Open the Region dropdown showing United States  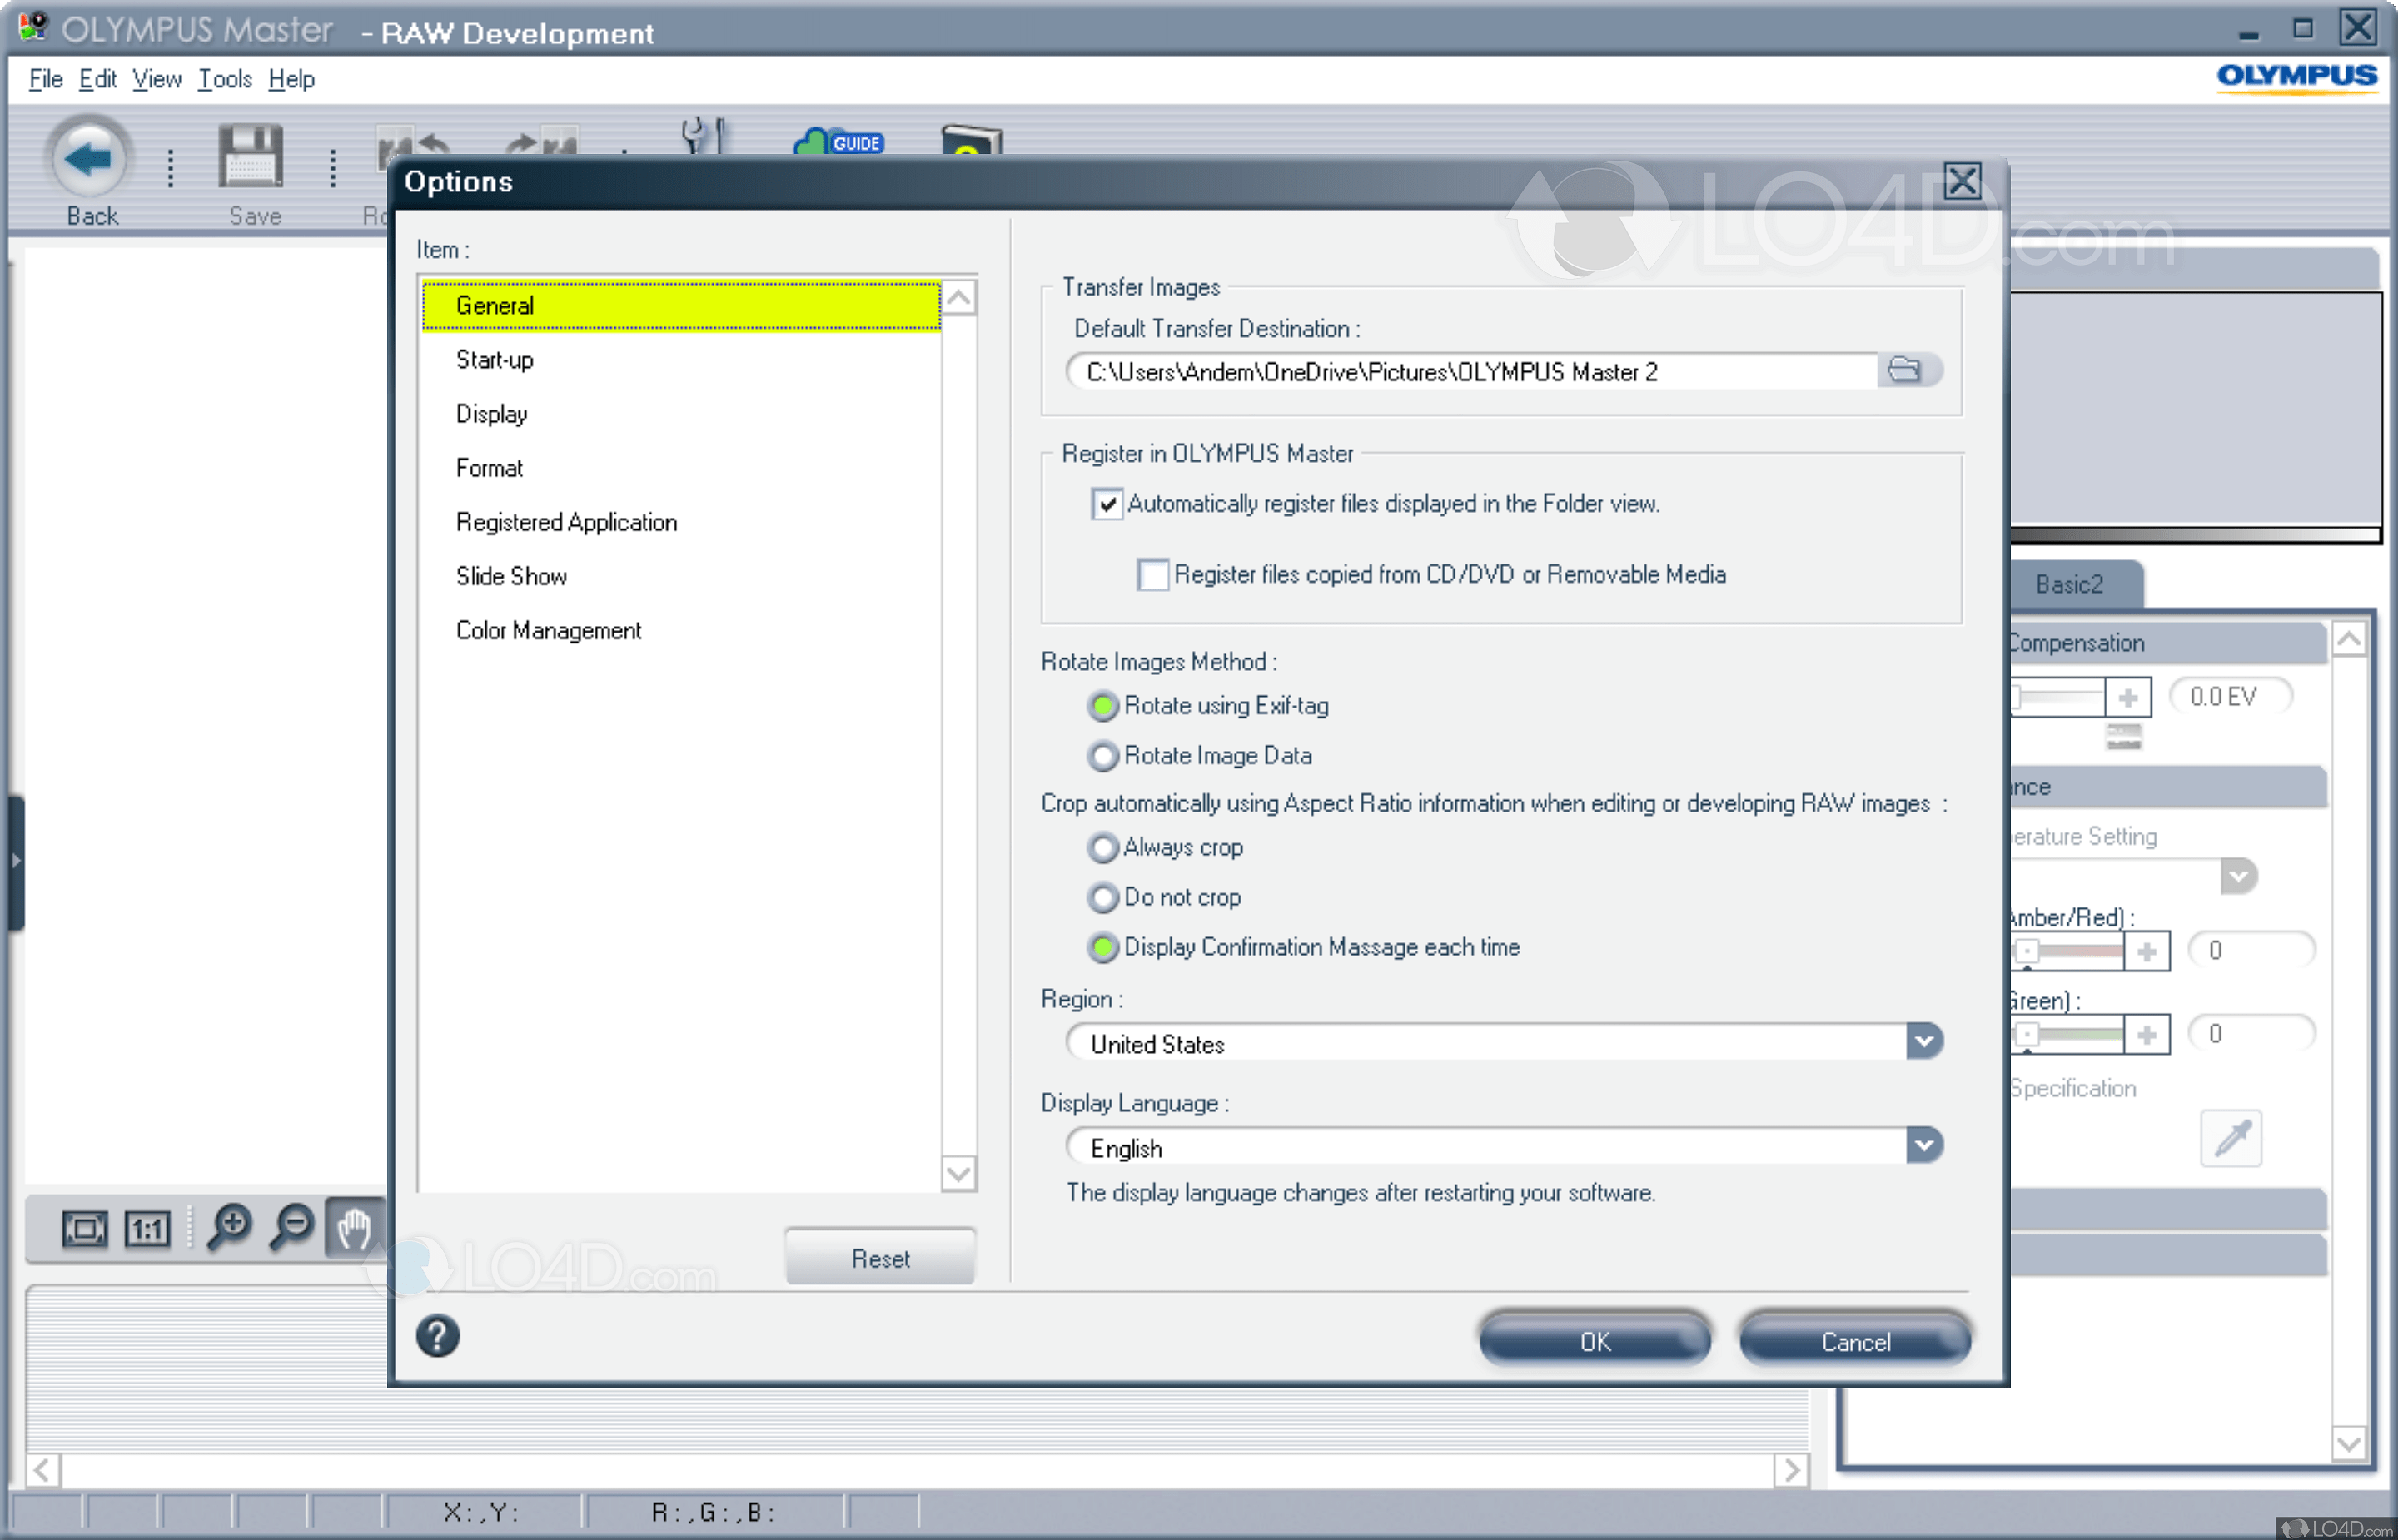(x=1925, y=1041)
